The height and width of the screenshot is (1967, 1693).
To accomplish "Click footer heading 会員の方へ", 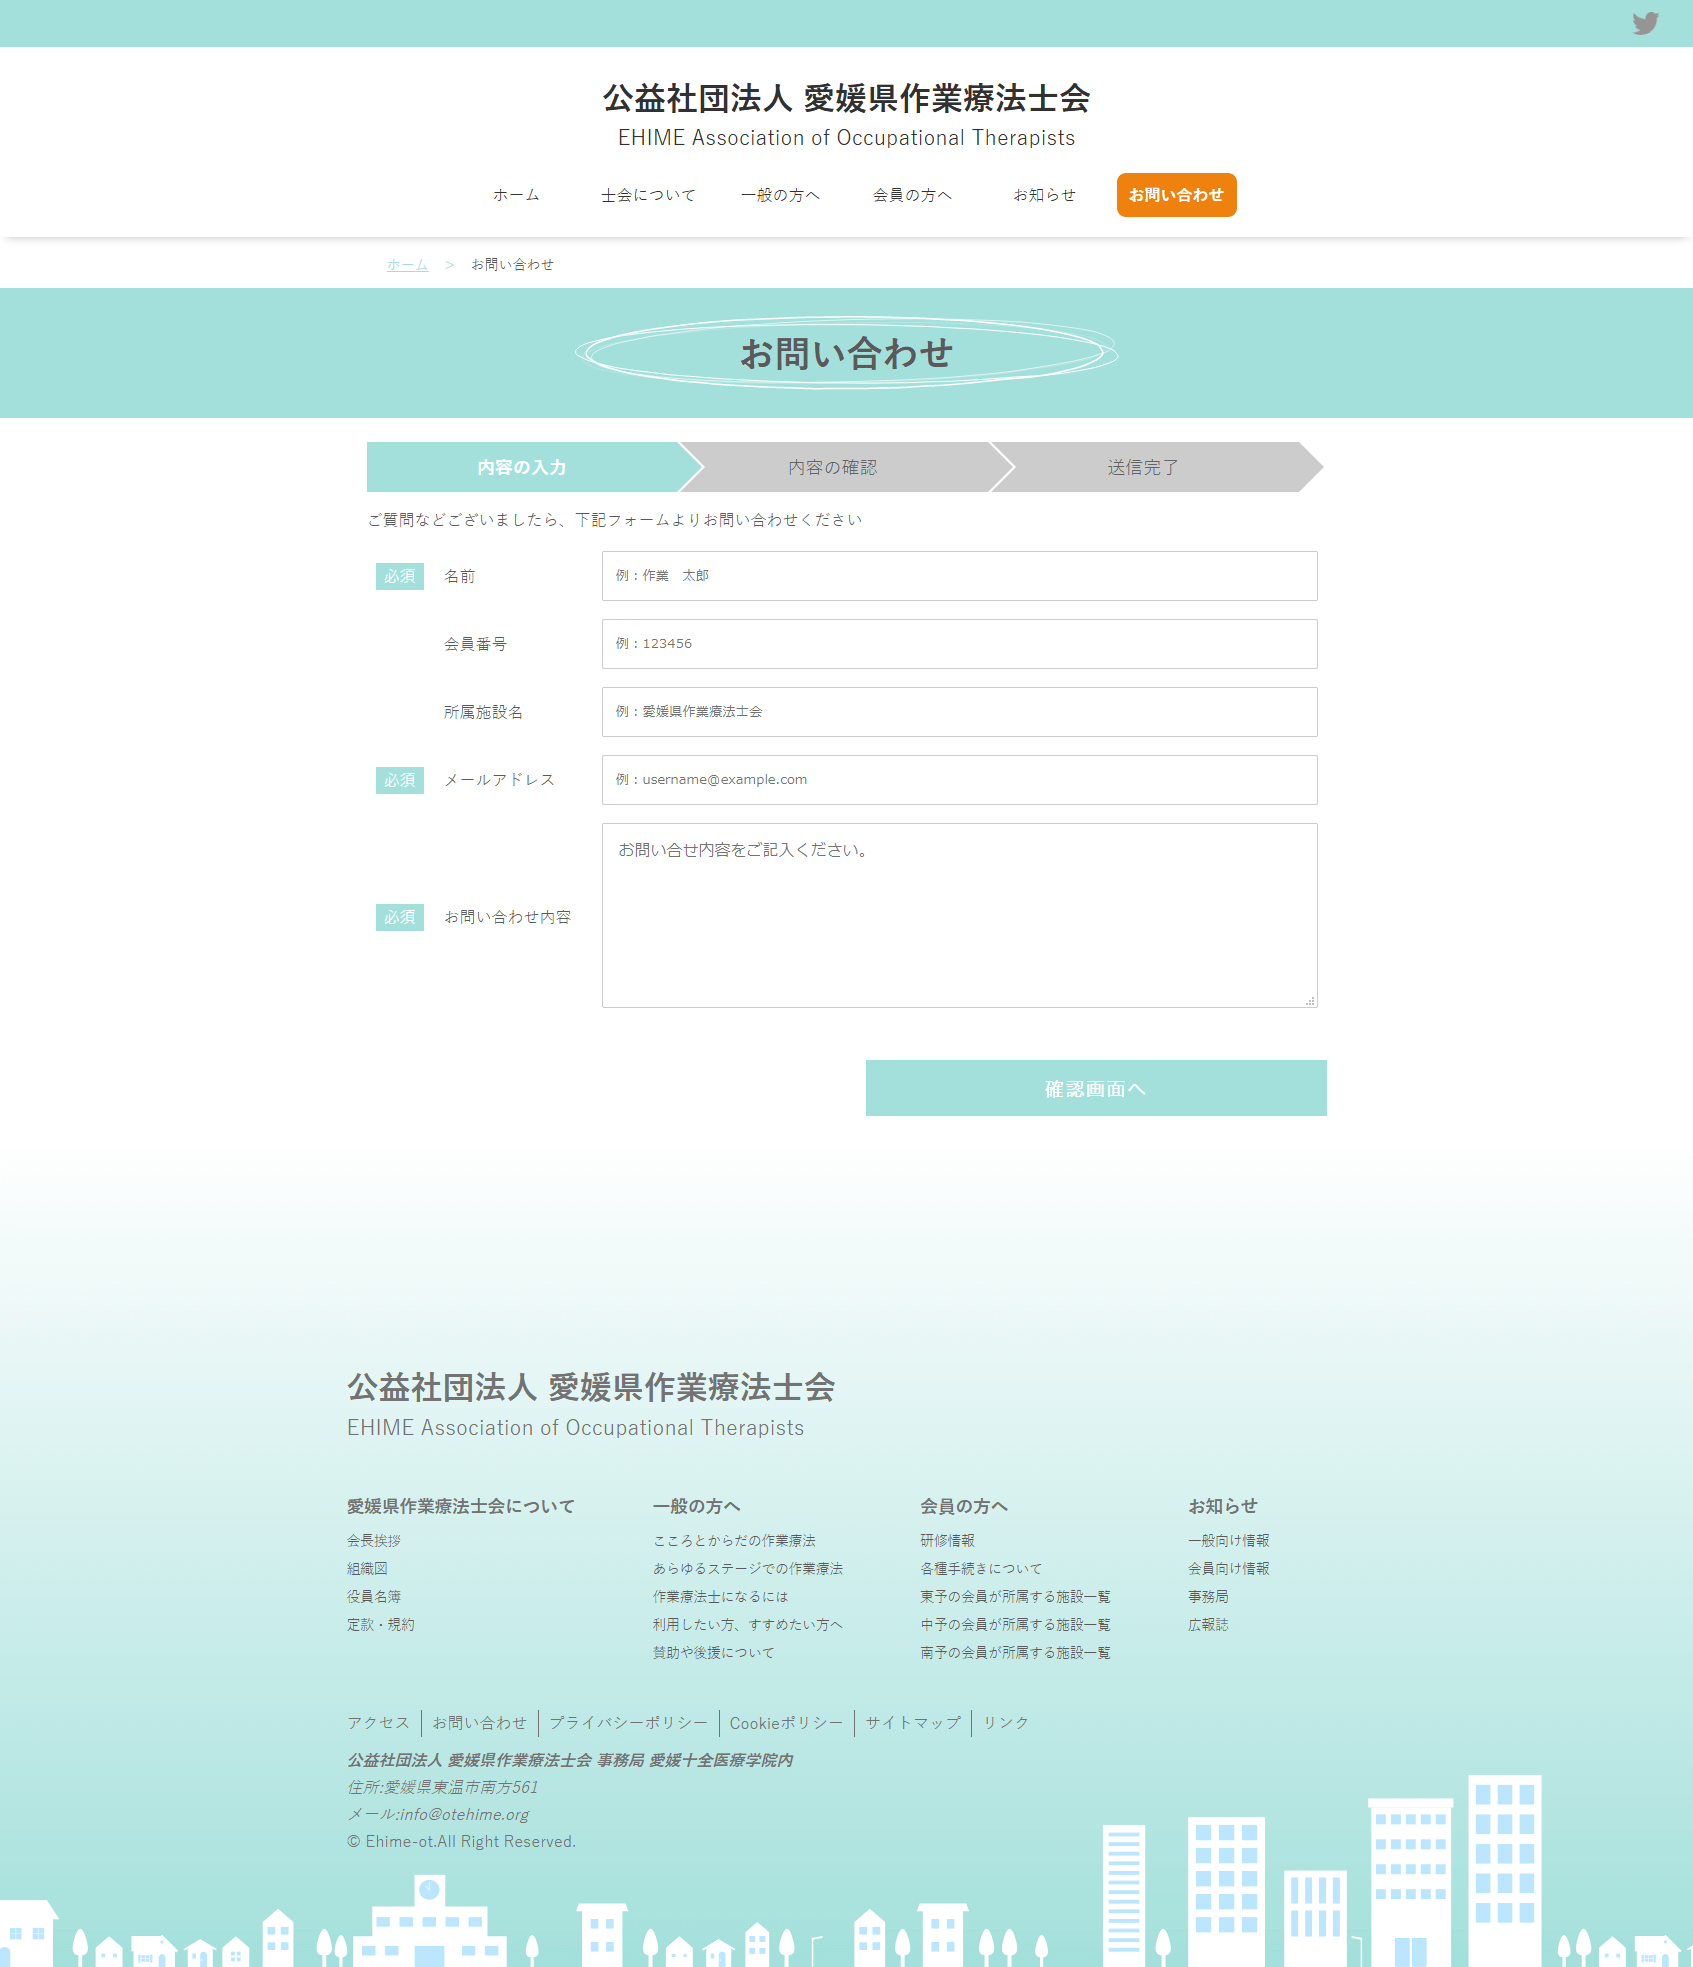I will (x=964, y=1506).
